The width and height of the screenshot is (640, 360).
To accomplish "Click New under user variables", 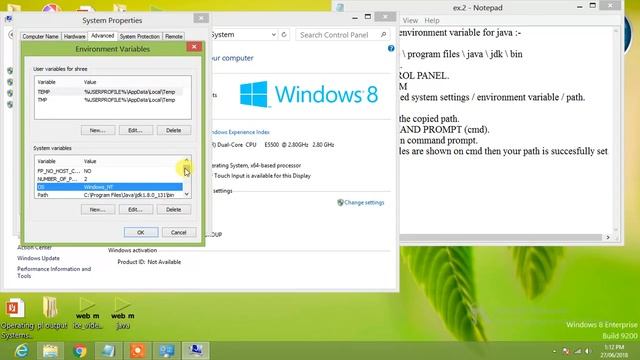I will 98,130.
